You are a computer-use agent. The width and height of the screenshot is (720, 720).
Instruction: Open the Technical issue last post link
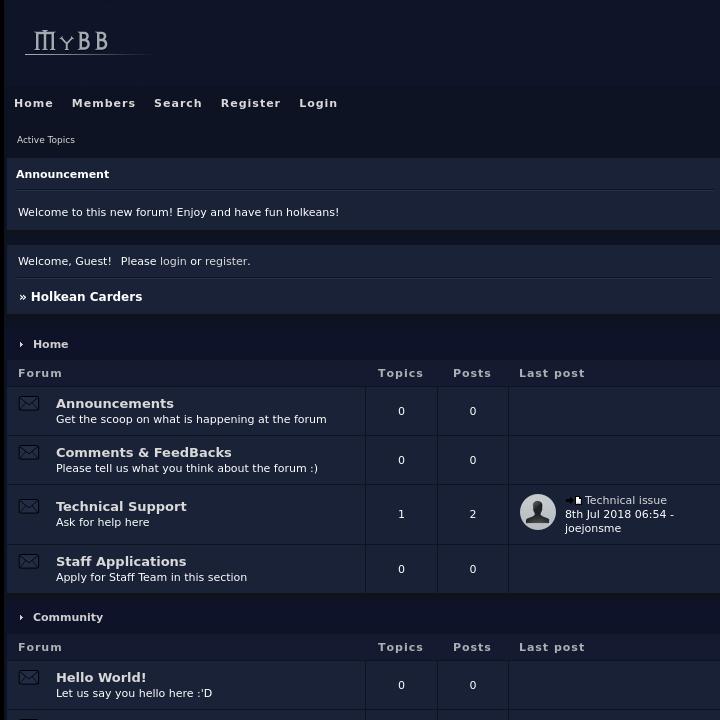[625, 500]
